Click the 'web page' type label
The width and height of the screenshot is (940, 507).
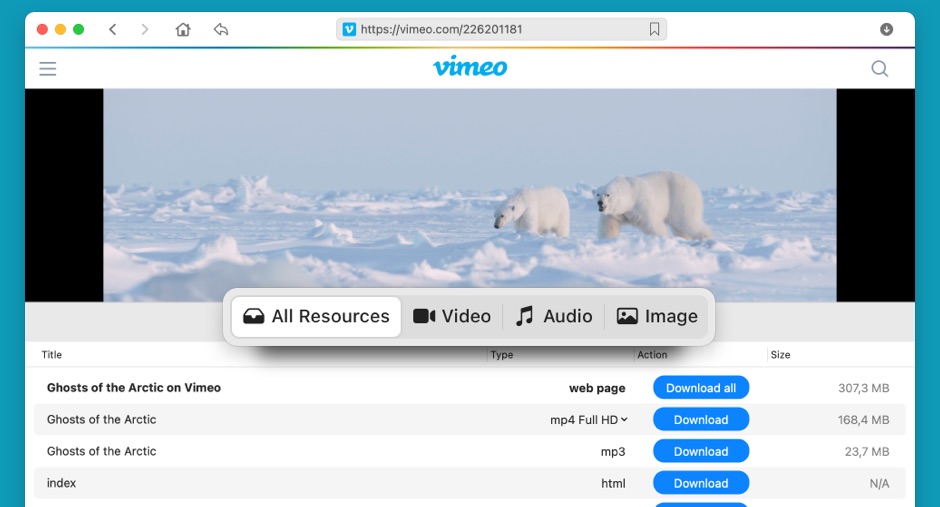click(x=597, y=388)
